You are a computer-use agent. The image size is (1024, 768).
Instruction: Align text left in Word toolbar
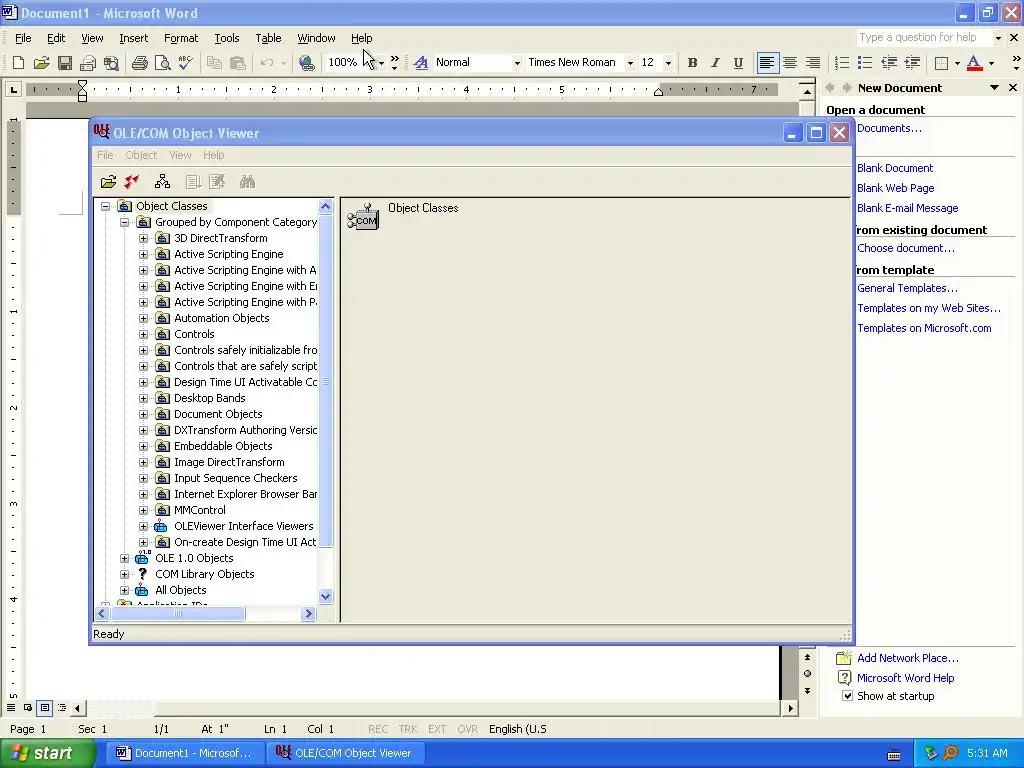[x=767, y=63]
